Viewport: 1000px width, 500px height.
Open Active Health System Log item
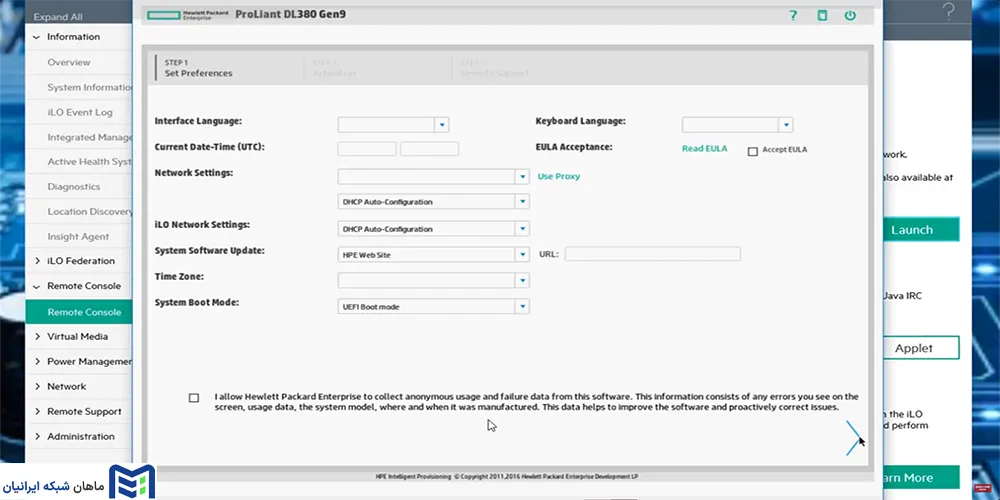(89, 162)
